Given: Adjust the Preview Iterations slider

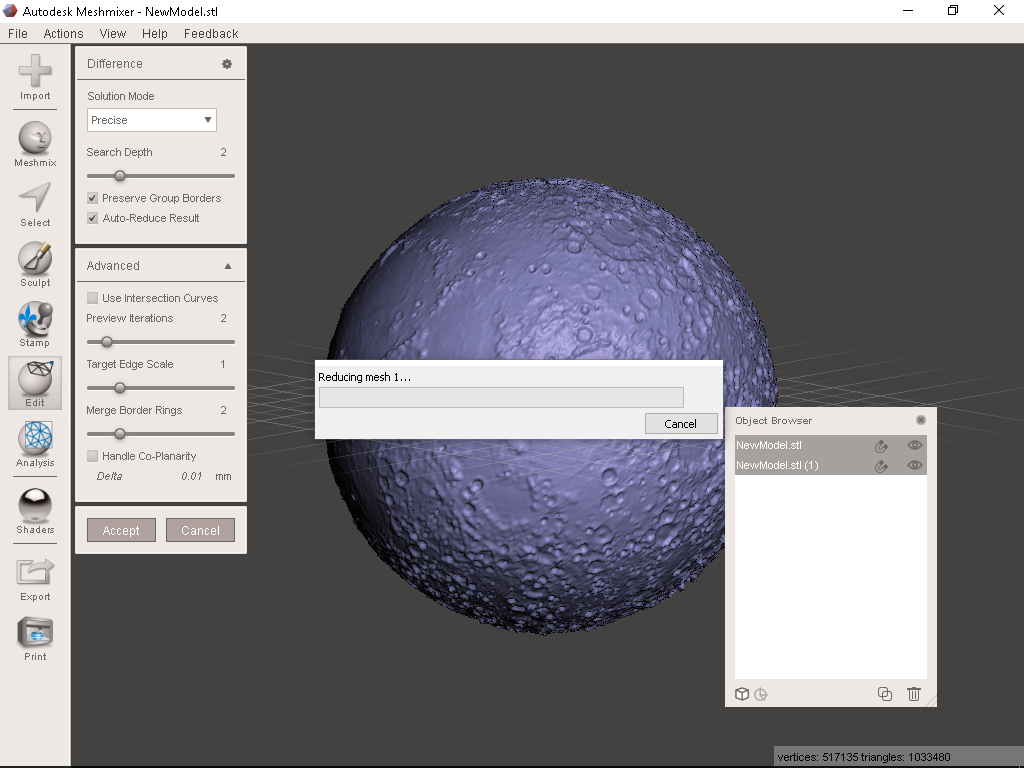Looking at the screenshot, I should pyautogui.click(x=107, y=342).
